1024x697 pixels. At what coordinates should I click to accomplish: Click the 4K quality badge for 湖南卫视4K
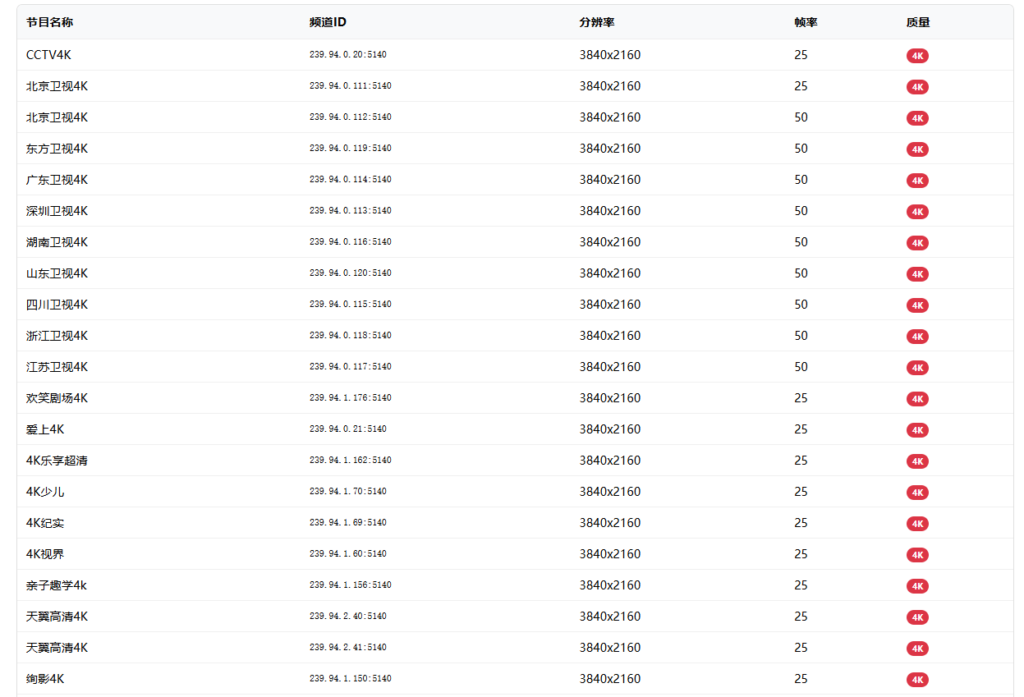[x=917, y=243]
